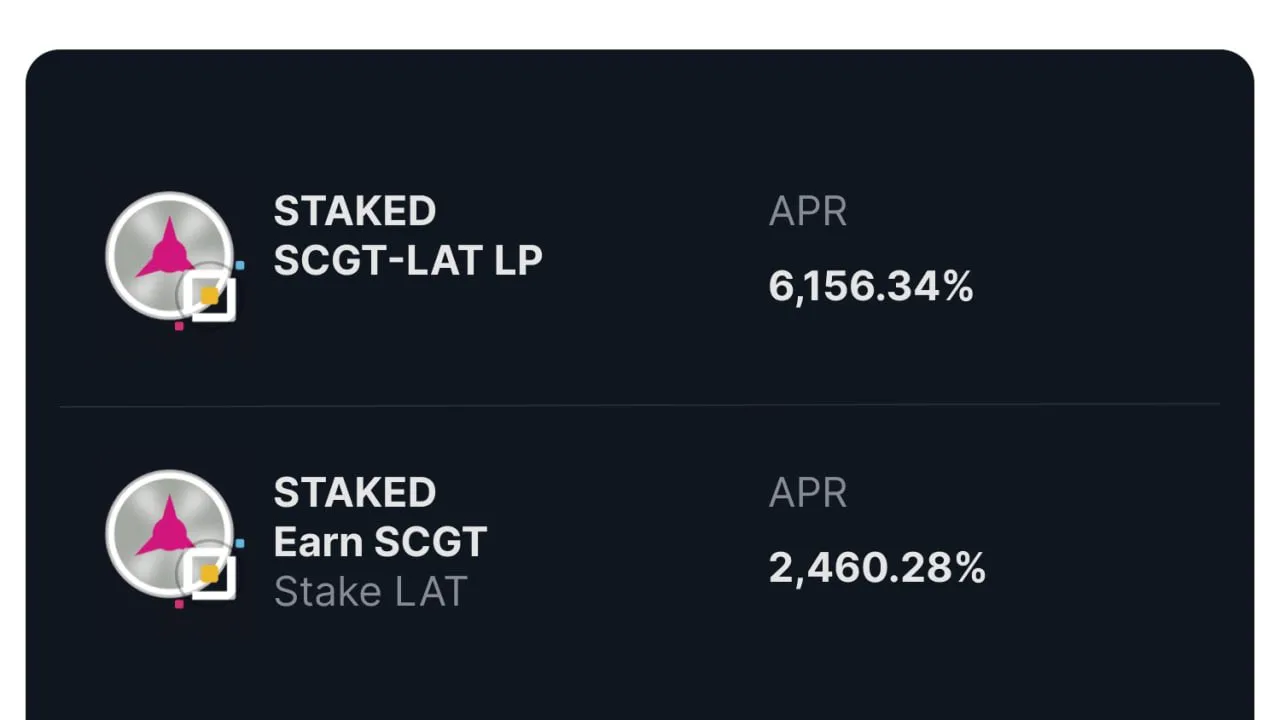Select the 2,460.28% APR value
Viewport: 1280px width, 720px height.
tap(877, 568)
